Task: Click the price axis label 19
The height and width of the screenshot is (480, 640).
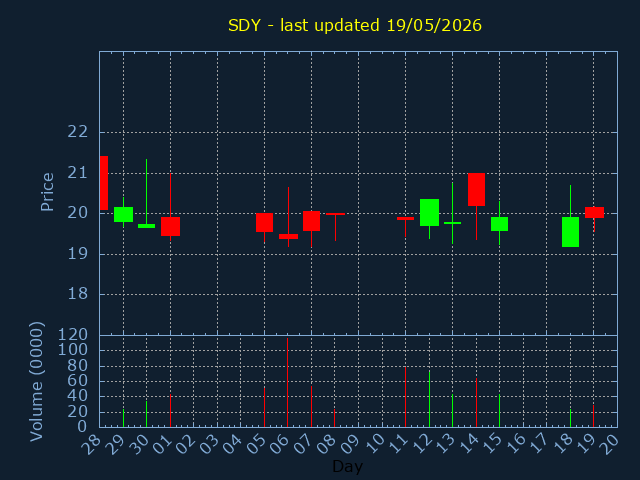Action: [x=78, y=254]
